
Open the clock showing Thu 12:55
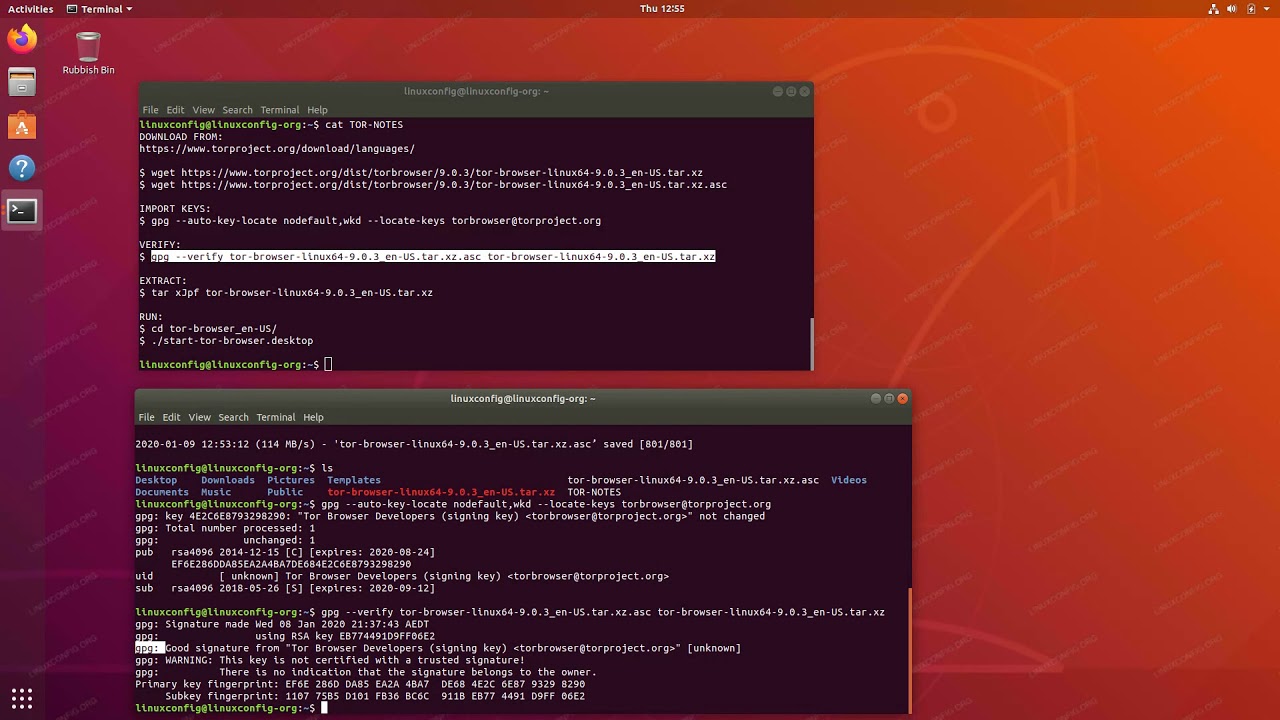click(x=662, y=9)
